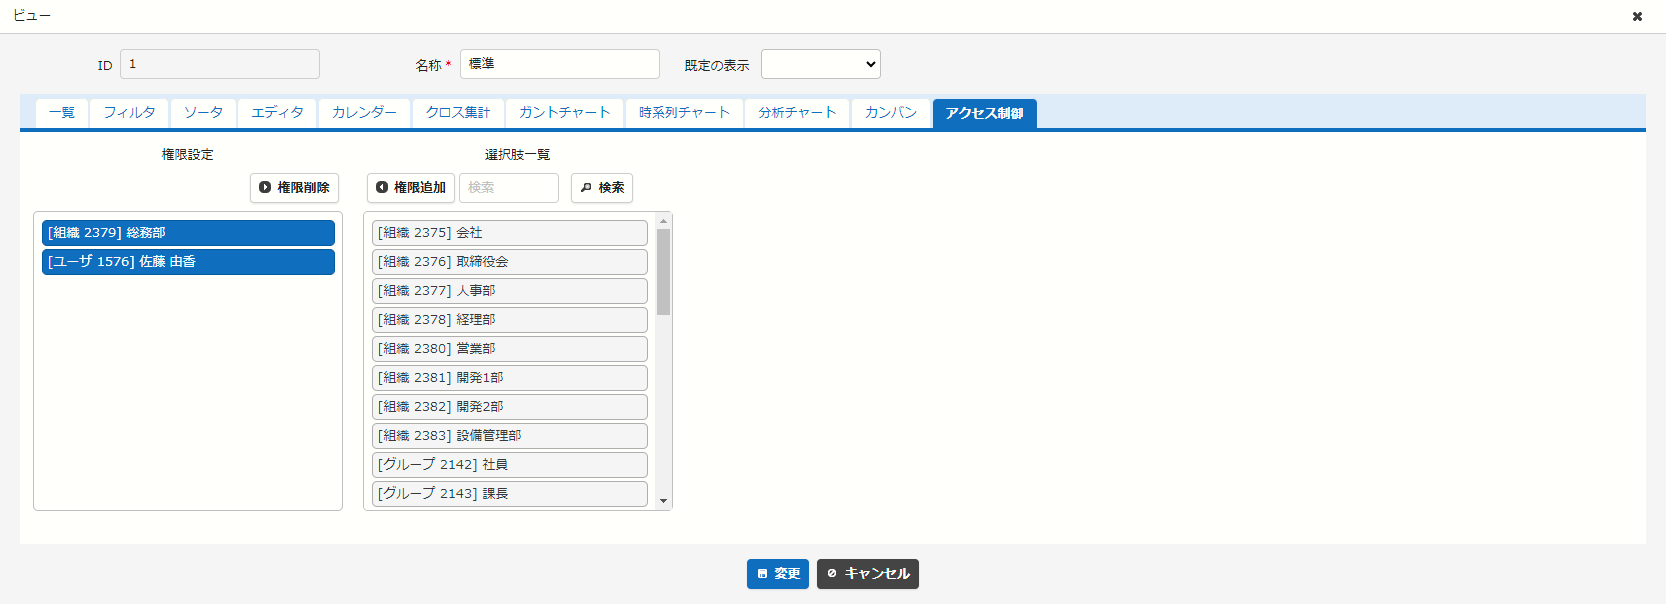Switch to the クロス集計 tab
The height and width of the screenshot is (604, 1666).
click(458, 113)
